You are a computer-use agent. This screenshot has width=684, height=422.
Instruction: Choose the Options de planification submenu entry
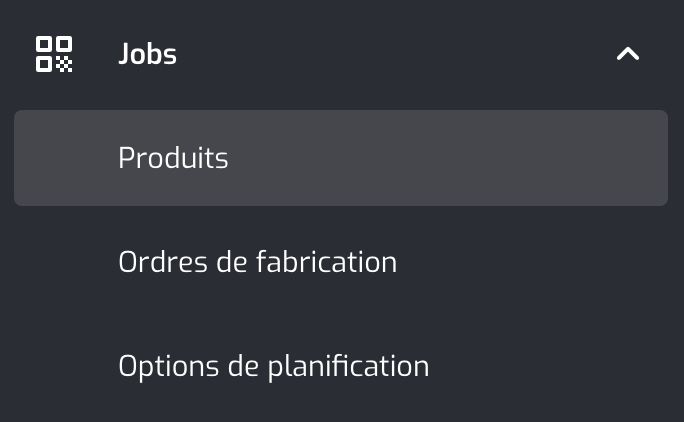pyautogui.click(x=273, y=366)
